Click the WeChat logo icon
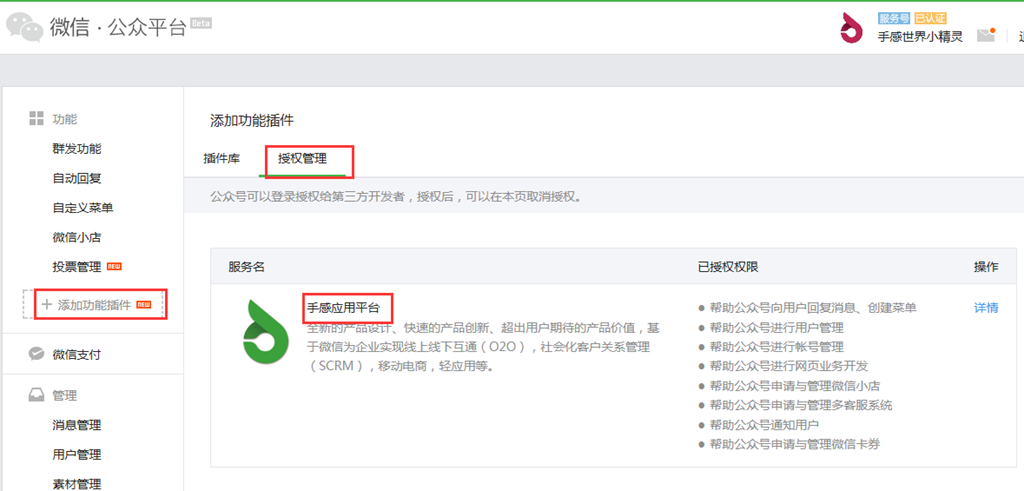This screenshot has height=491, width=1024. 25,27
